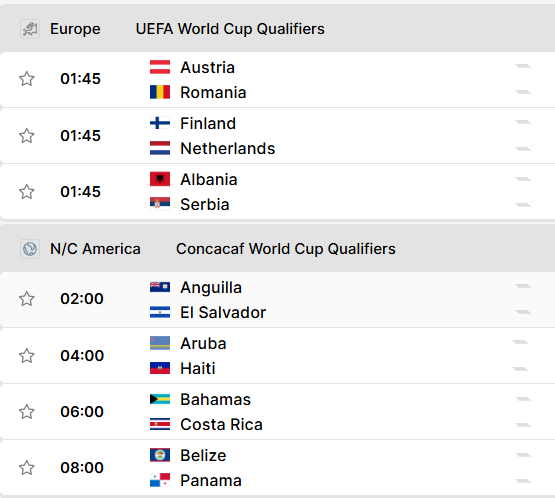The width and height of the screenshot is (555, 498).
Task: Star the Albania vs Serbia match
Action: coord(27,191)
